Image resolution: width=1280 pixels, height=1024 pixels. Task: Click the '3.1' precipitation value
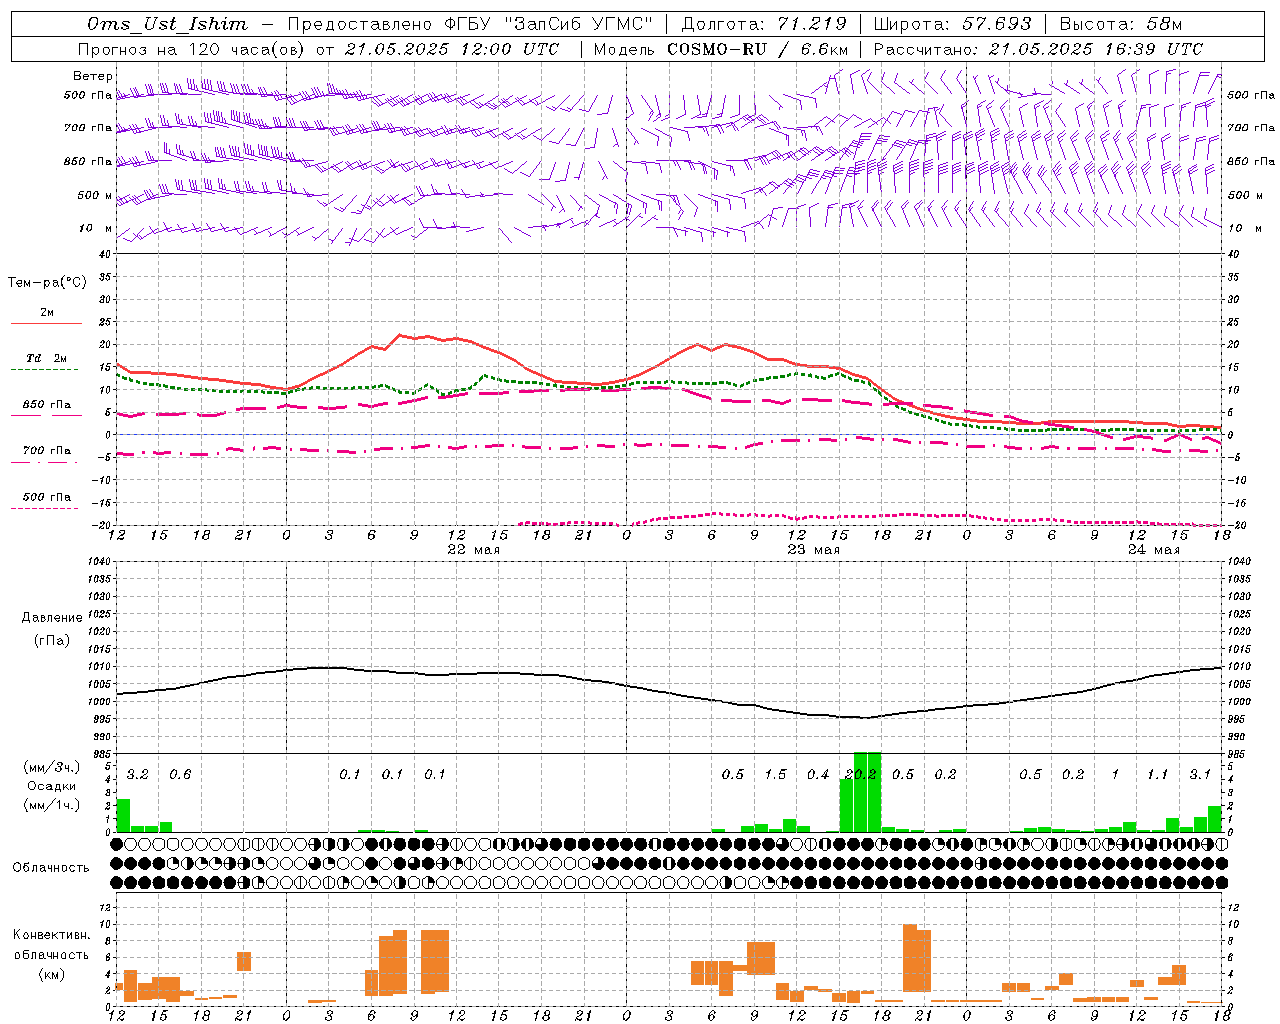1200,774
